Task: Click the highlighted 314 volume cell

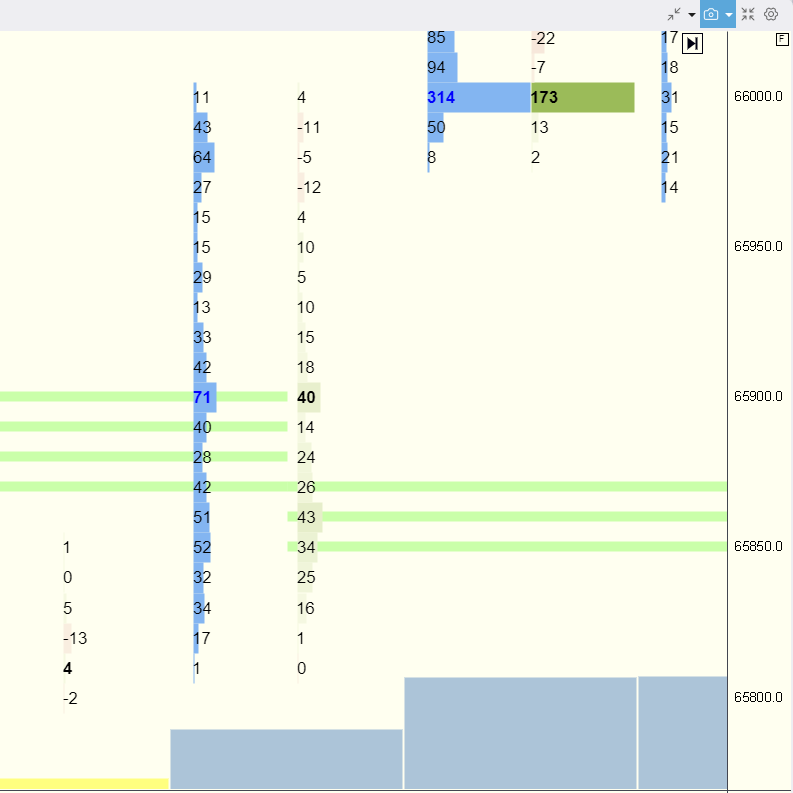Action: pos(441,98)
